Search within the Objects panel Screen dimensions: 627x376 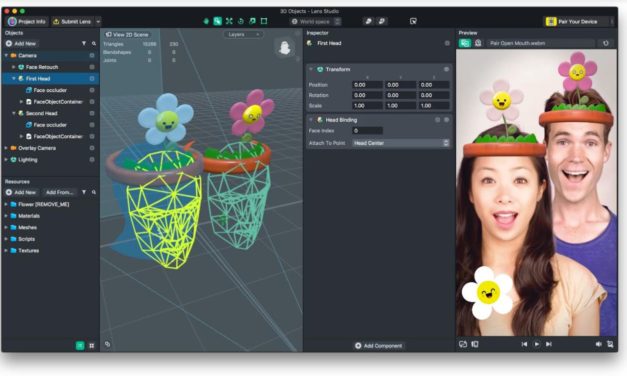tap(94, 43)
